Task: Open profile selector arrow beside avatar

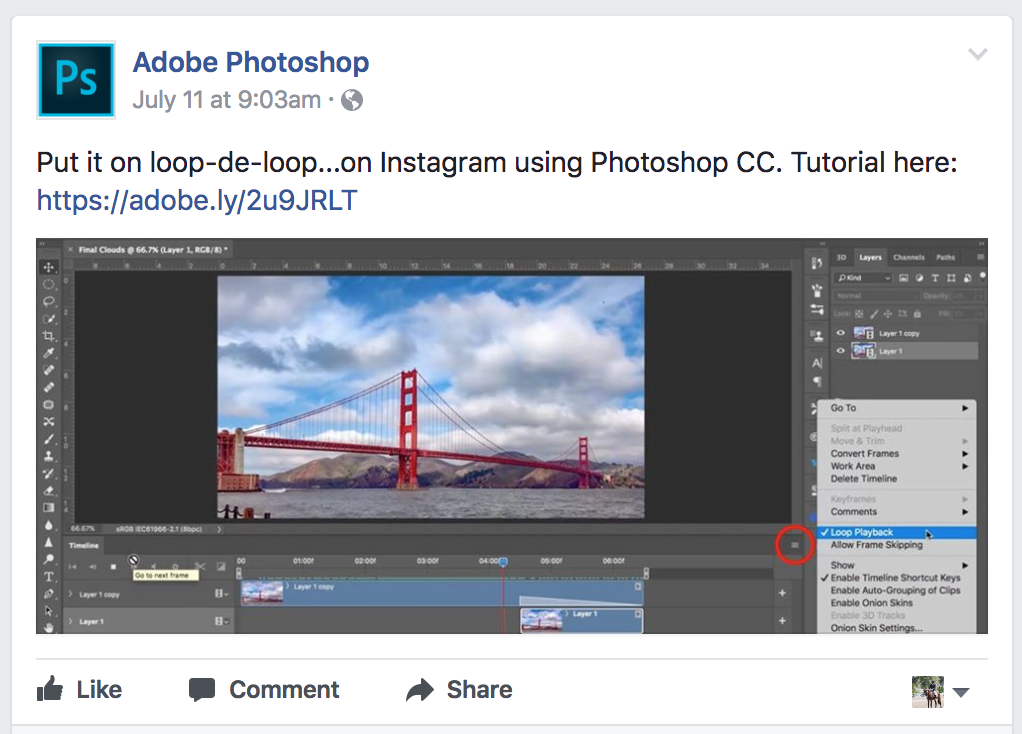Action: tap(961, 692)
